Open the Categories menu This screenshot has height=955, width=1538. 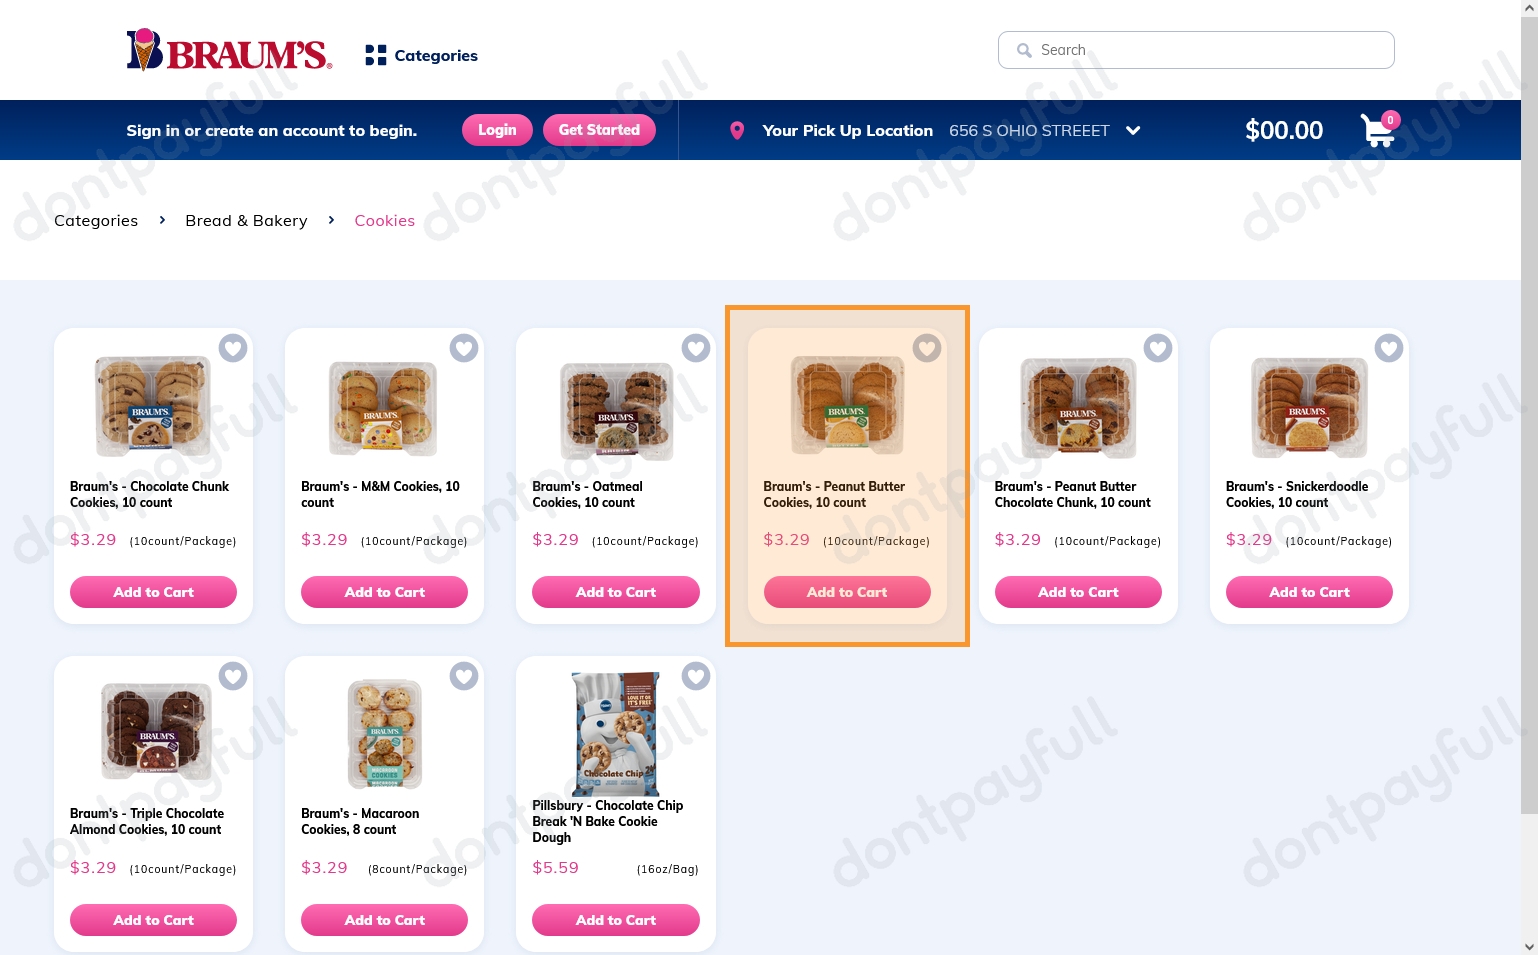(422, 55)
